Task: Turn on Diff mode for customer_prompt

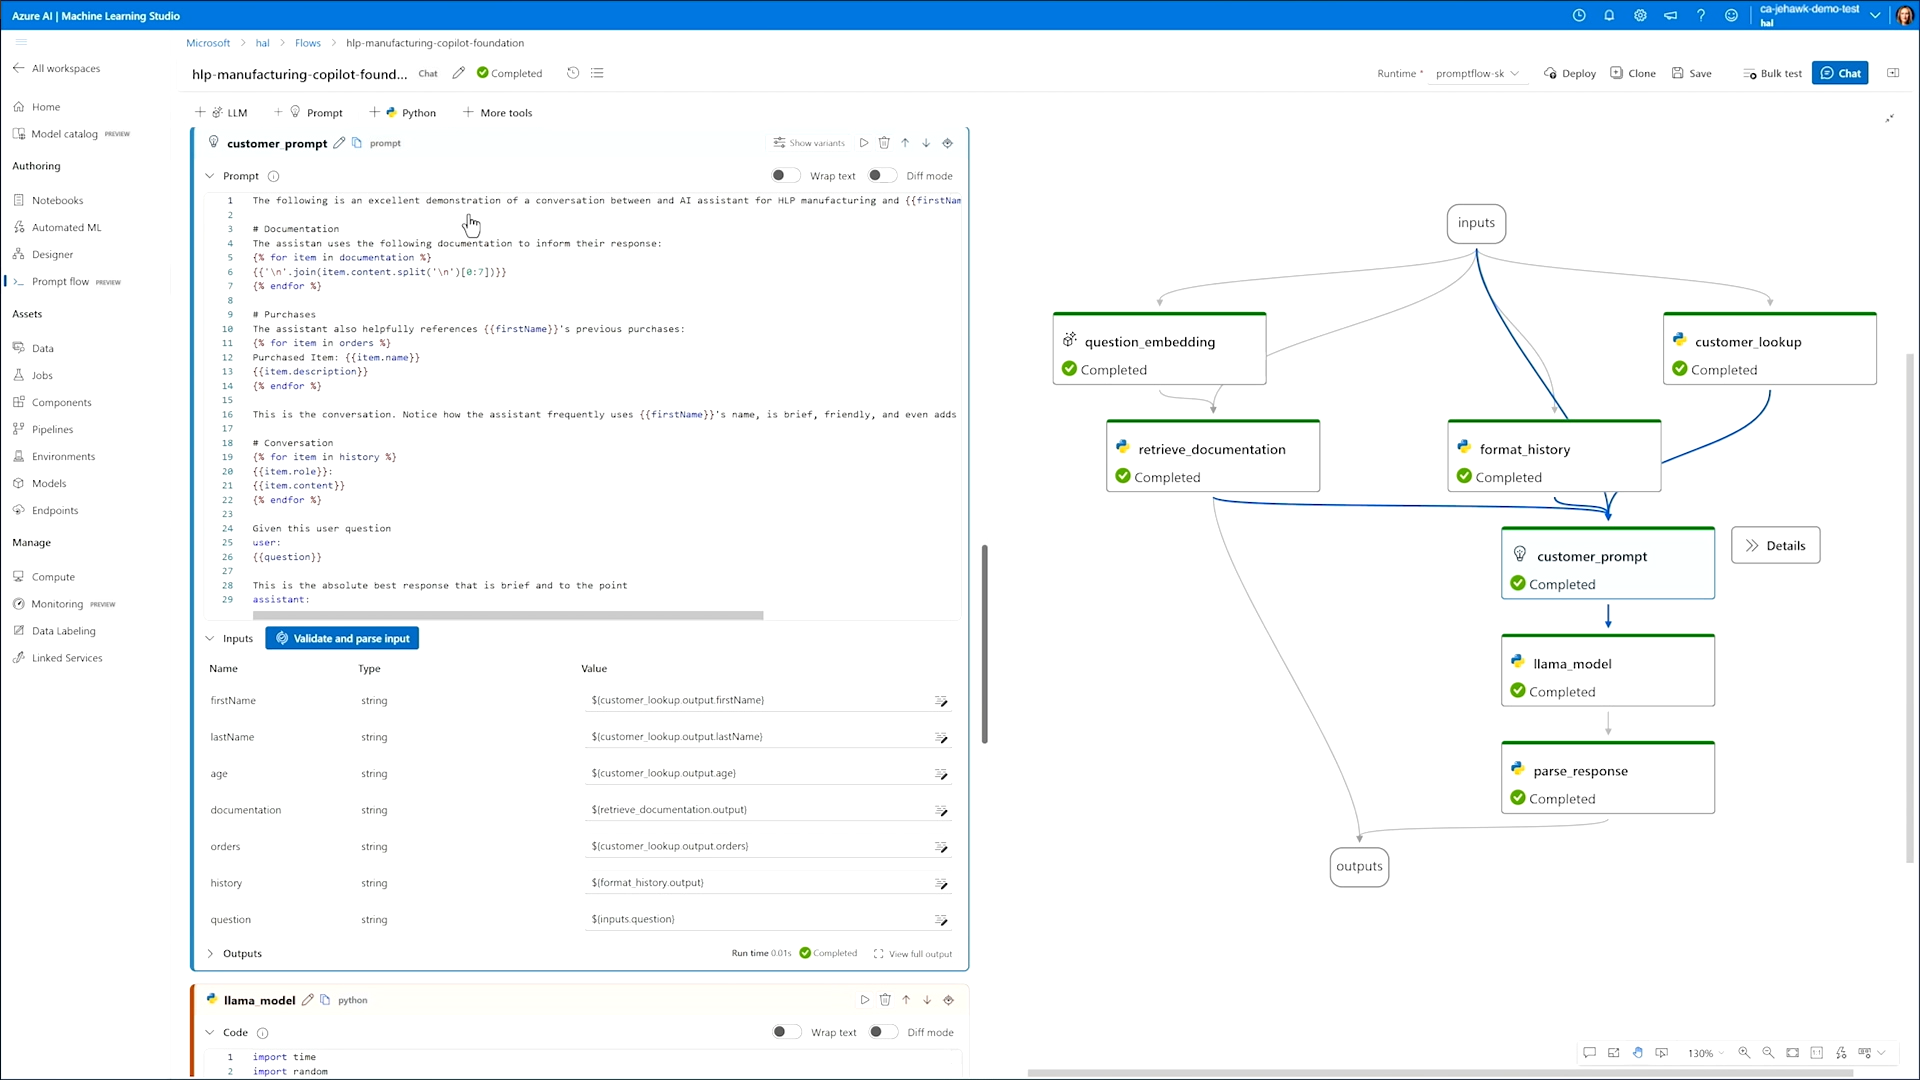Action: coord(881,176)
